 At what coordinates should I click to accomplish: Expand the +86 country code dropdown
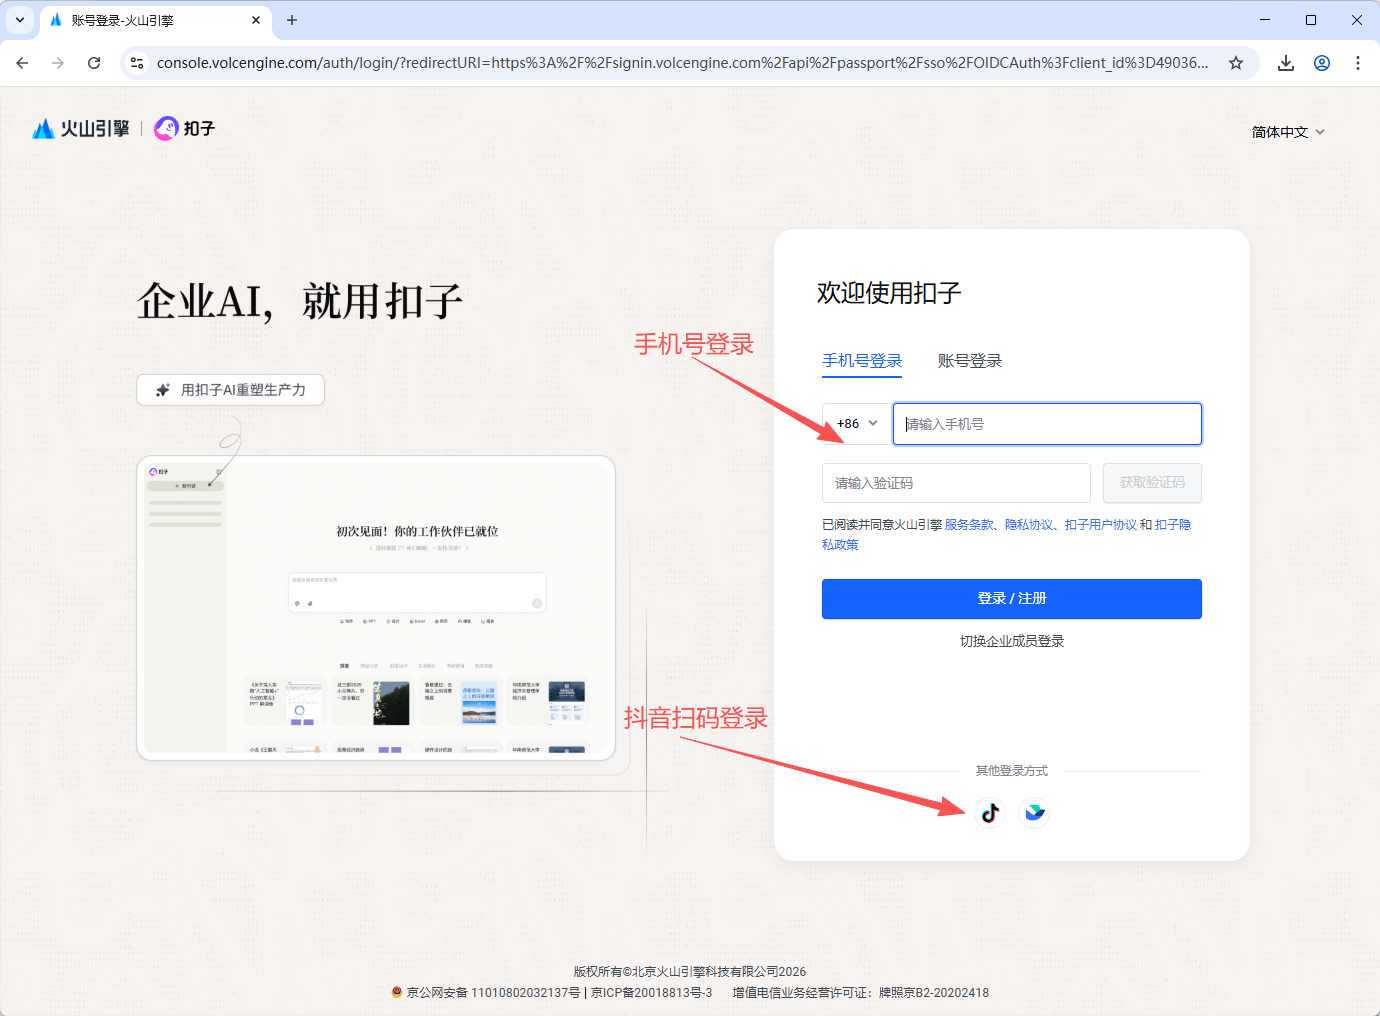(x=856, y=424)
